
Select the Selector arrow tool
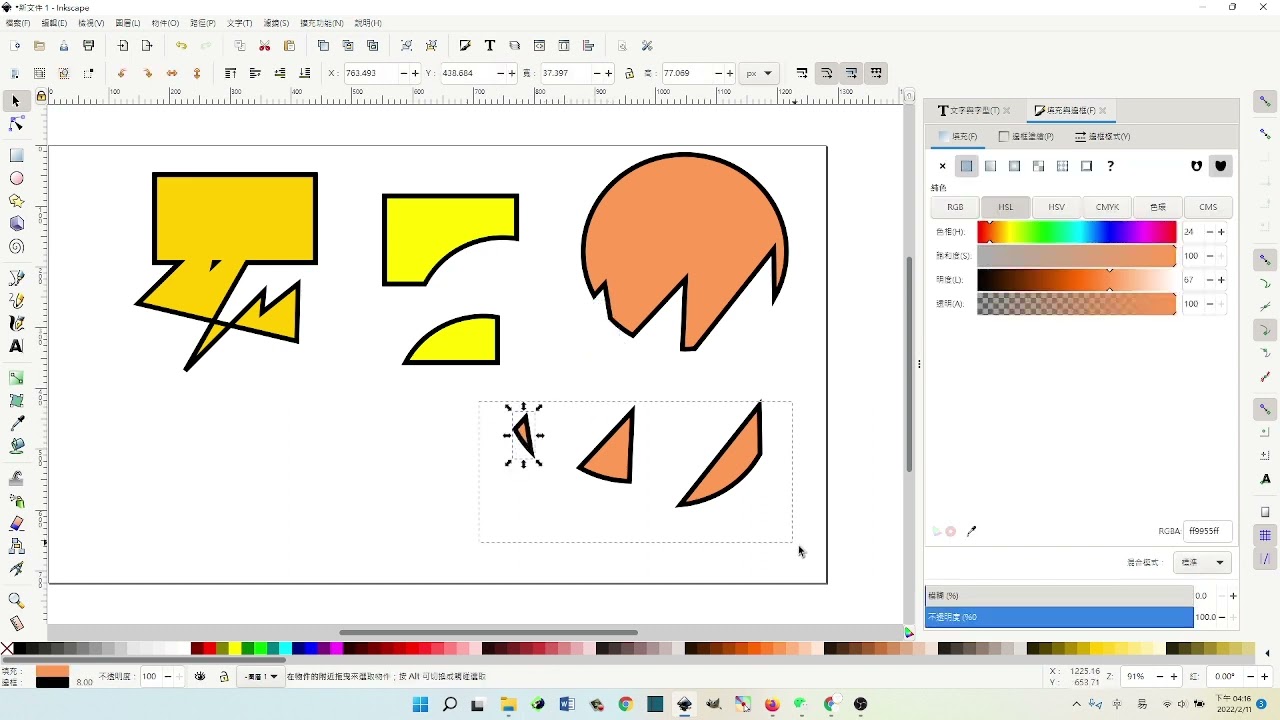(16, 101)
